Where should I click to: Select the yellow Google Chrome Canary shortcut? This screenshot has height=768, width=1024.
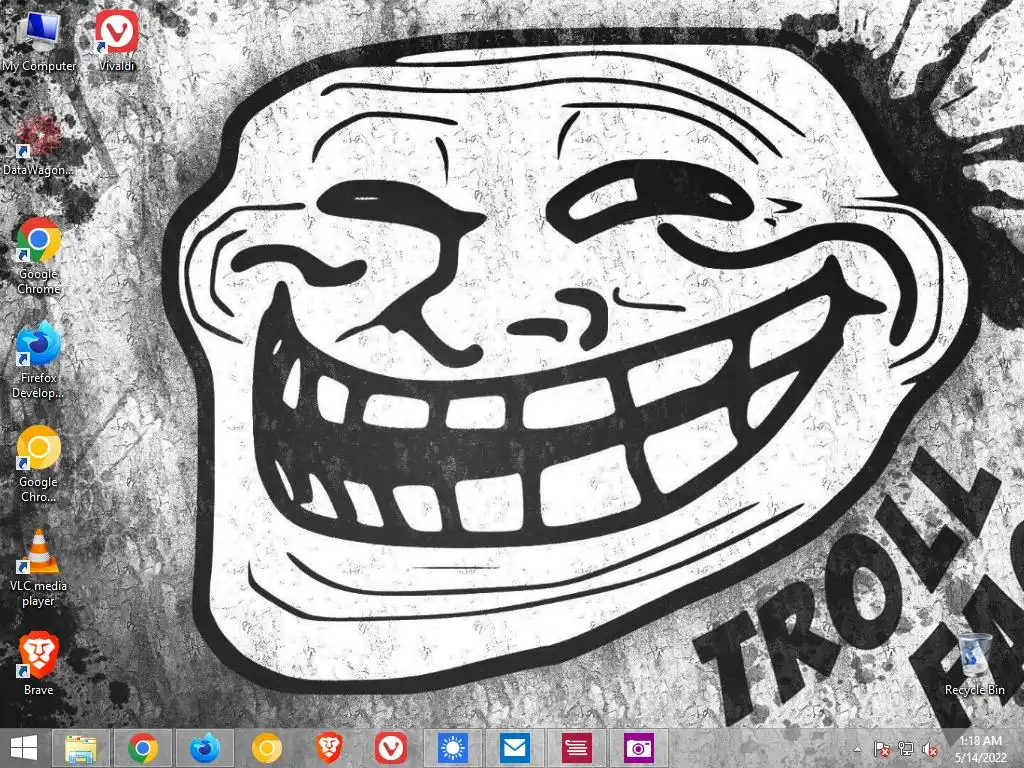click(38, 464)
